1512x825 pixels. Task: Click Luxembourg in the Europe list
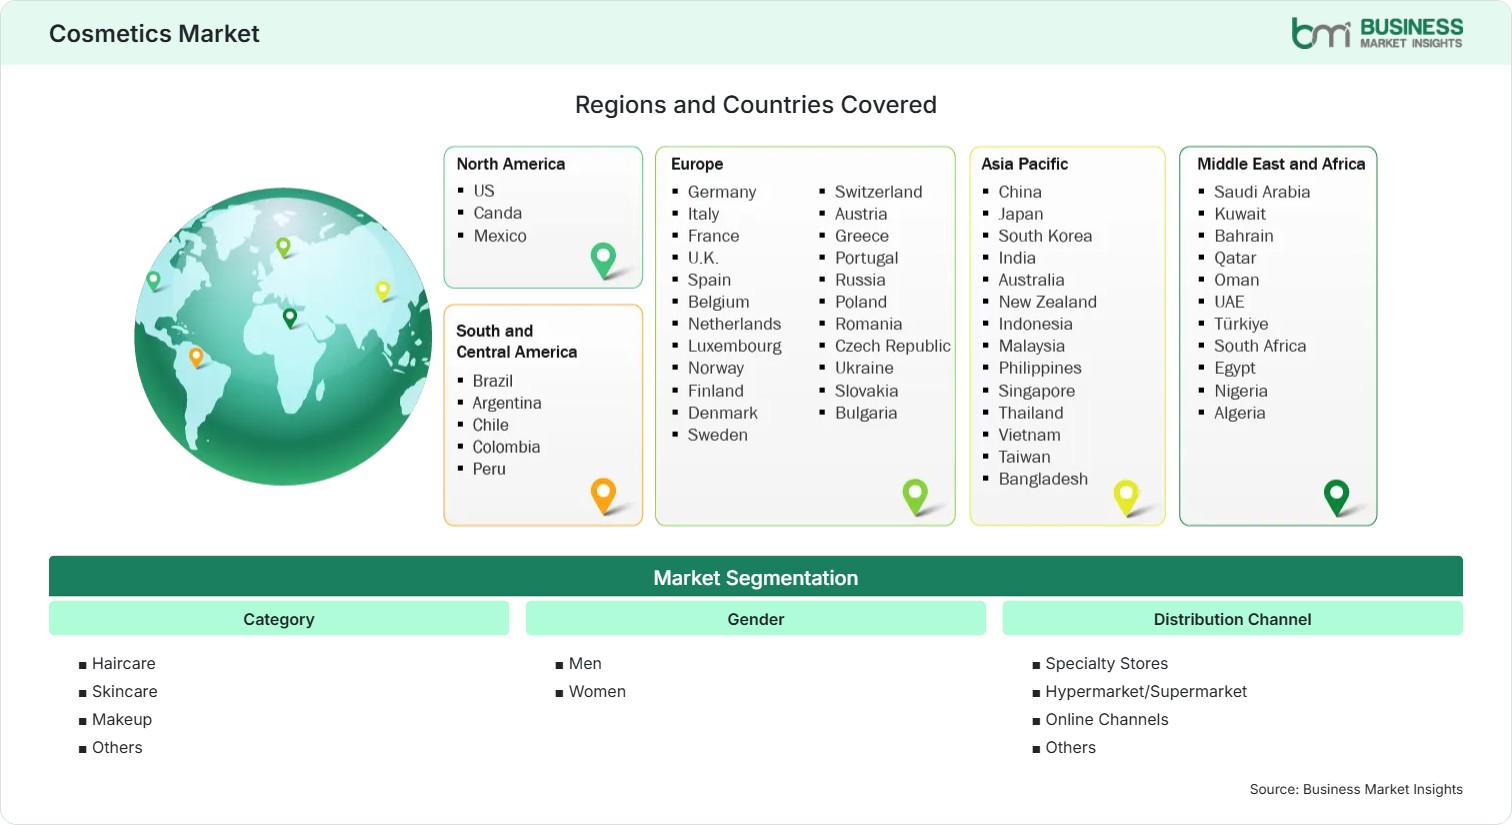[735, 346]
